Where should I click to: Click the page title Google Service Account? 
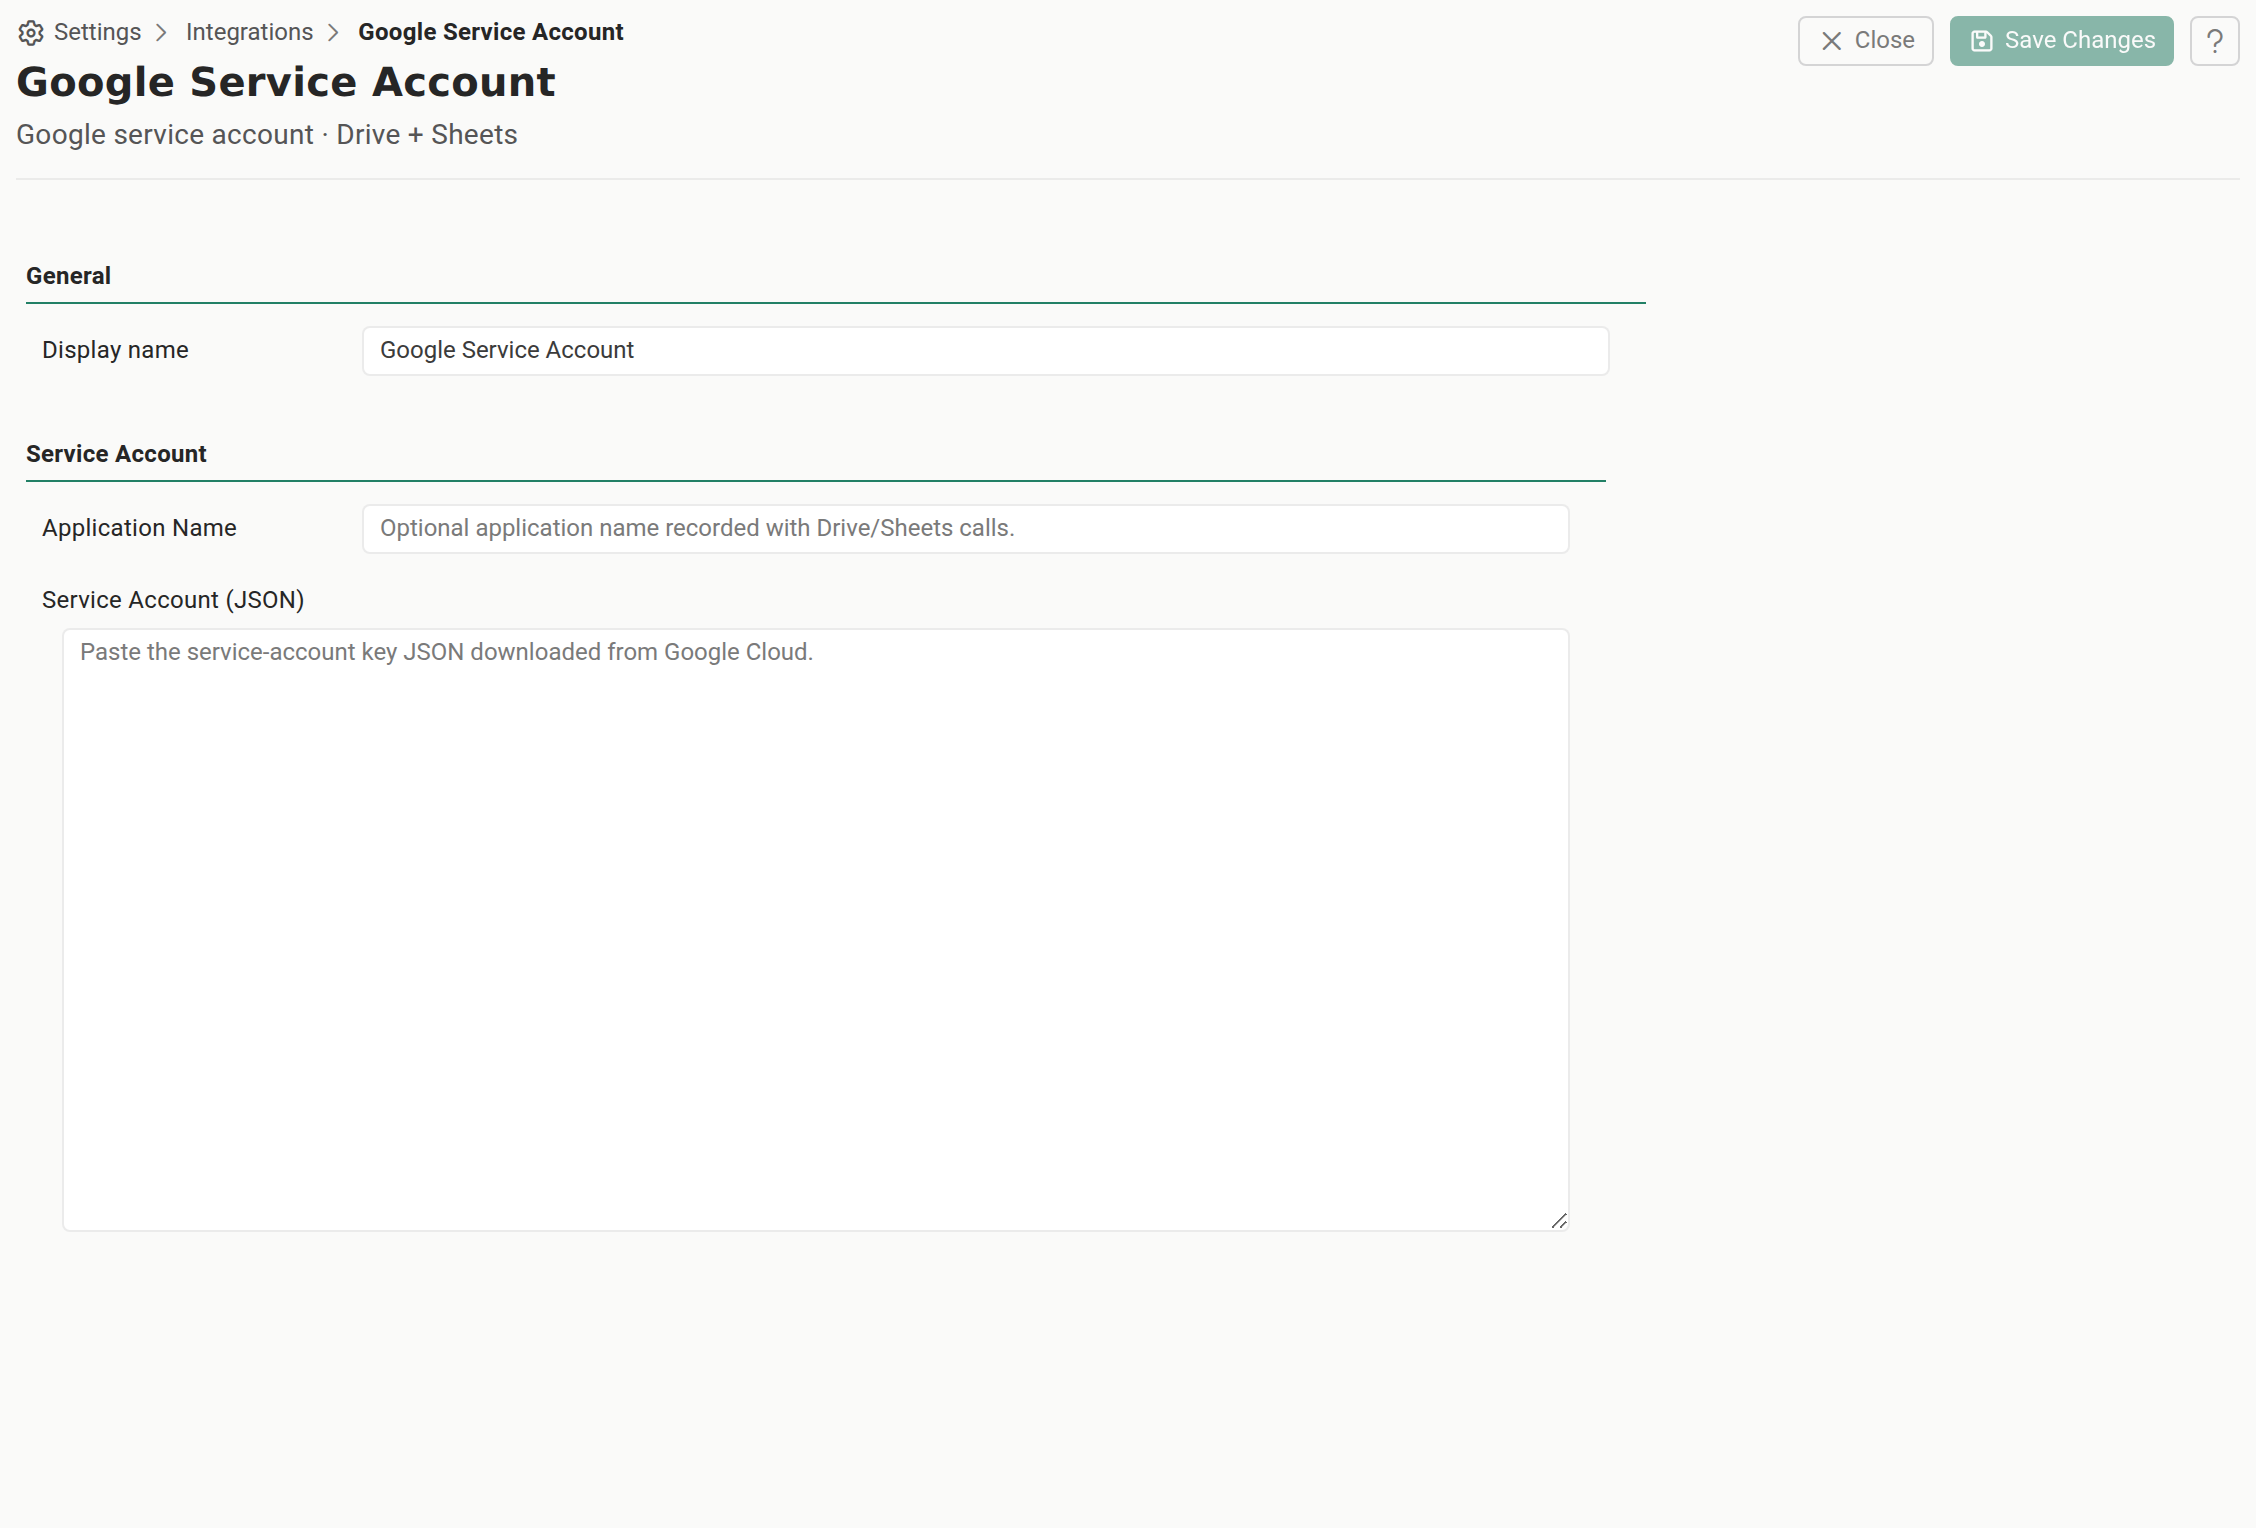pos(286,82)
